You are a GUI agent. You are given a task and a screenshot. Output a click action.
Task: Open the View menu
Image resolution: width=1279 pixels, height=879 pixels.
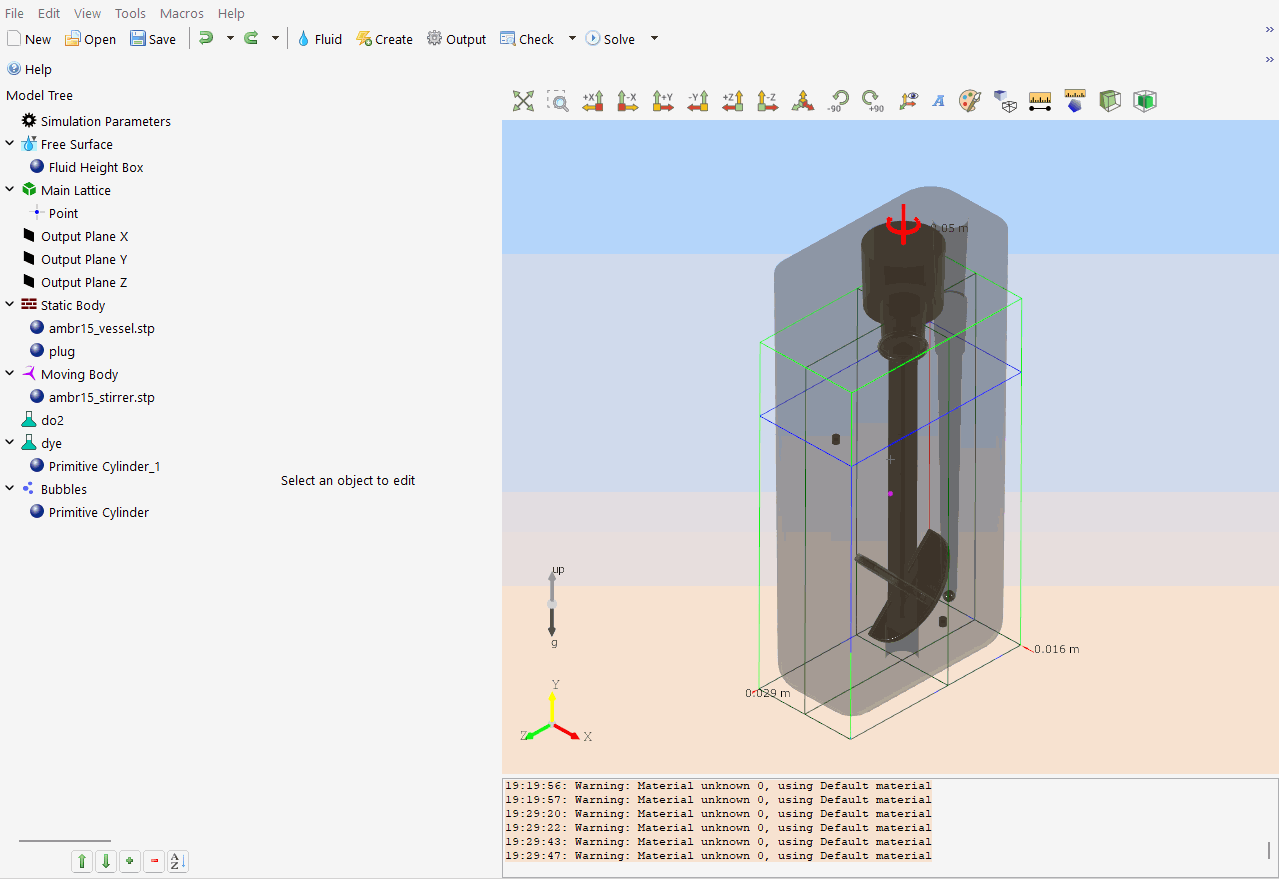(87, 13)
